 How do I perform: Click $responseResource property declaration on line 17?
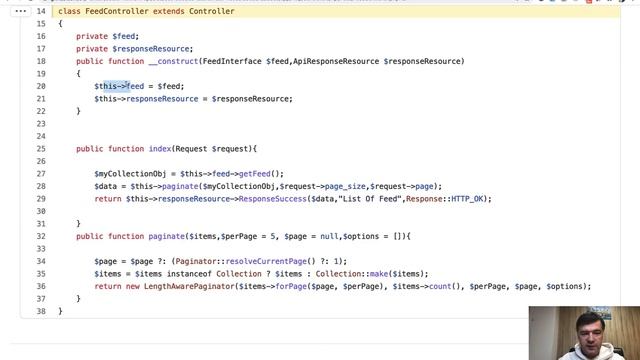pyautogui.click(x=151, y=49)
